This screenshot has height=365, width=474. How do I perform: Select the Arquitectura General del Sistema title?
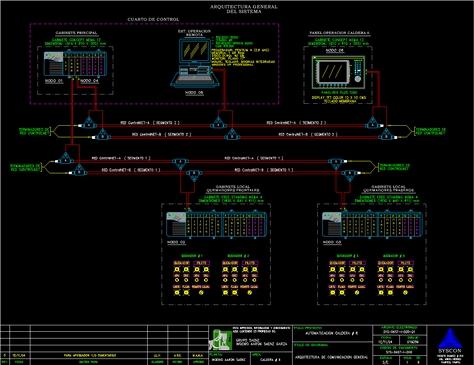pyautogui.click(x=244, y=9)
